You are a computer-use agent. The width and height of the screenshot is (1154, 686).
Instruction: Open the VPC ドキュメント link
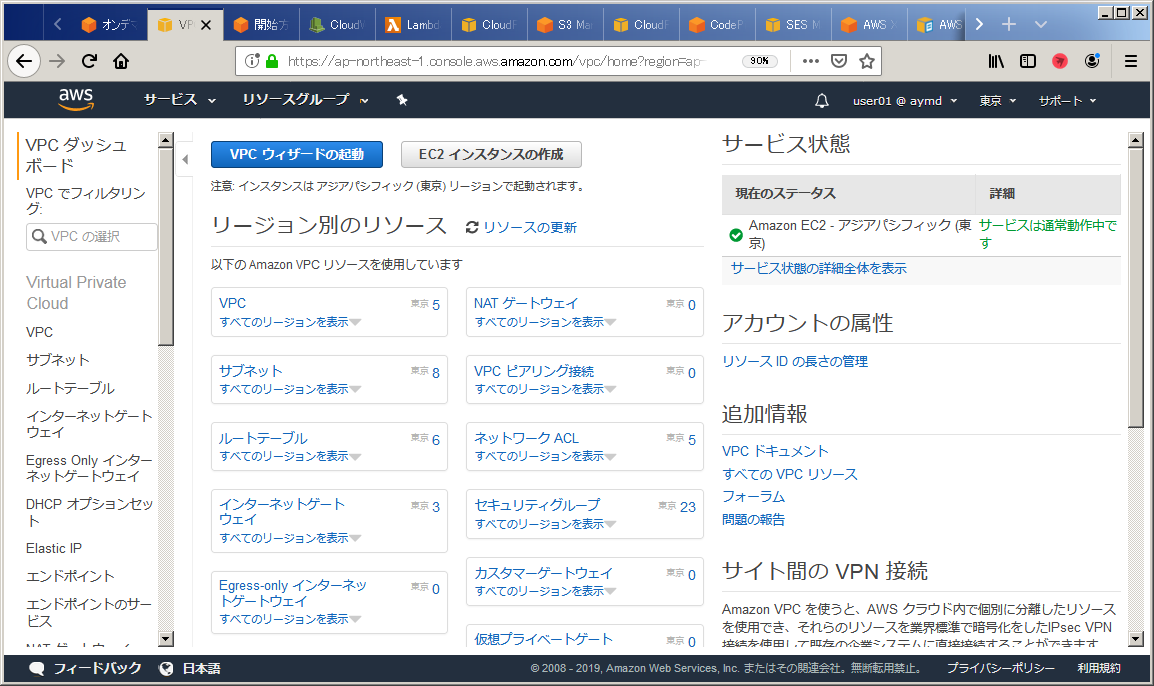click(x=775, y=451)
